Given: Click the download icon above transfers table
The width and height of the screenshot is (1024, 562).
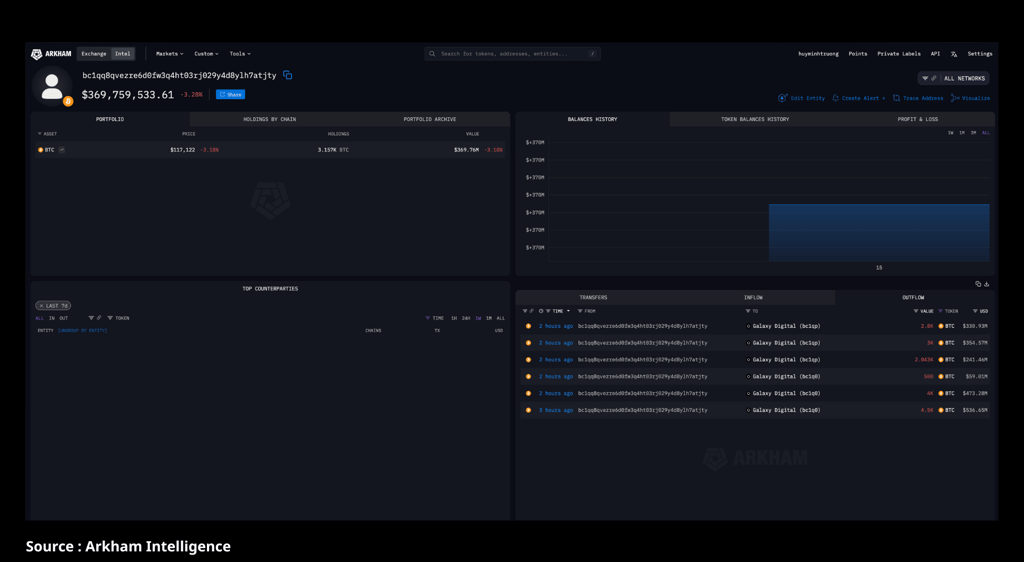Looking at the screenshot, I should [x=986, y=284].
